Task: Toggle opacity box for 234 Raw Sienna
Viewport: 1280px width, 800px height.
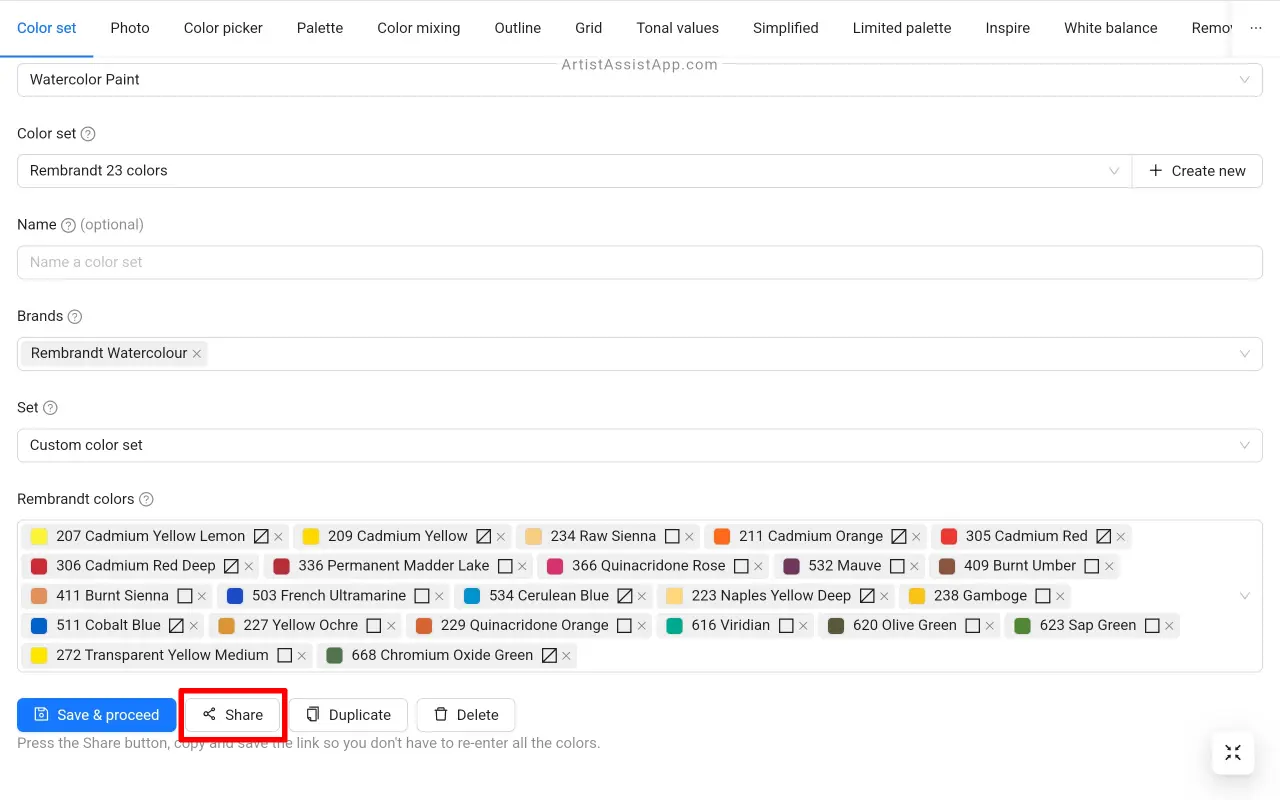Action: coord(672,536)
